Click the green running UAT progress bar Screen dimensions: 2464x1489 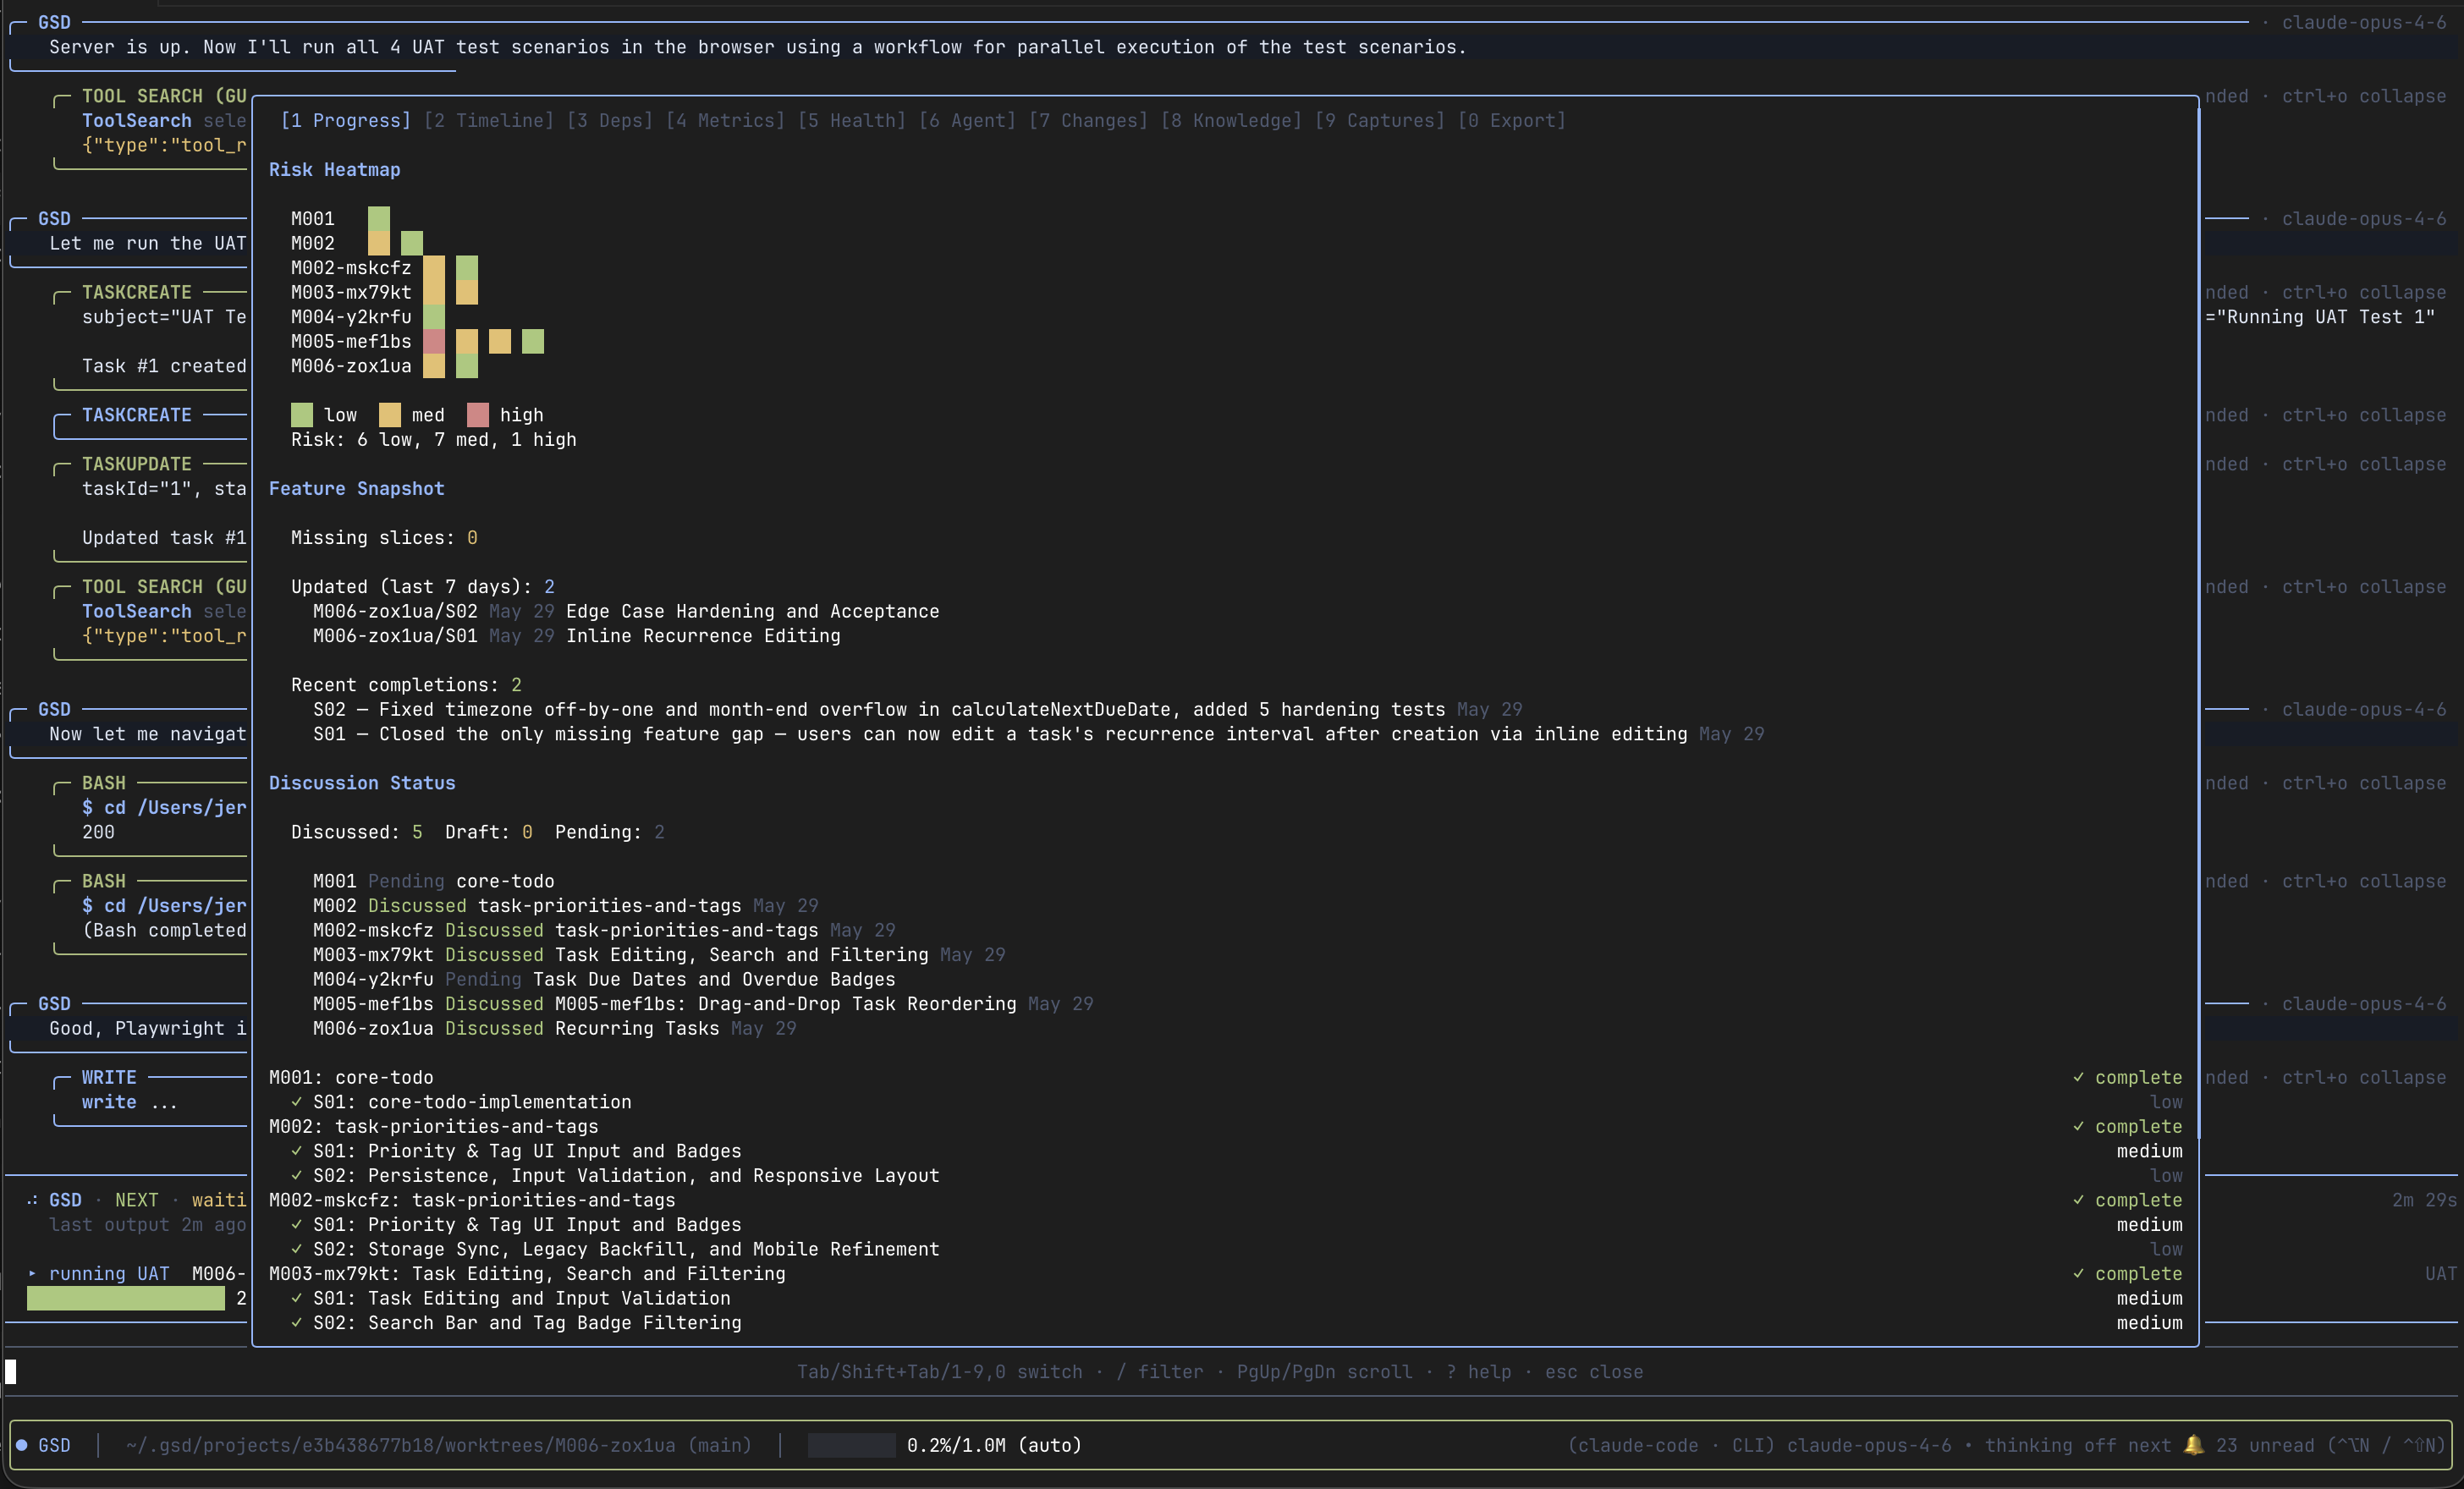click(125, 1298)
